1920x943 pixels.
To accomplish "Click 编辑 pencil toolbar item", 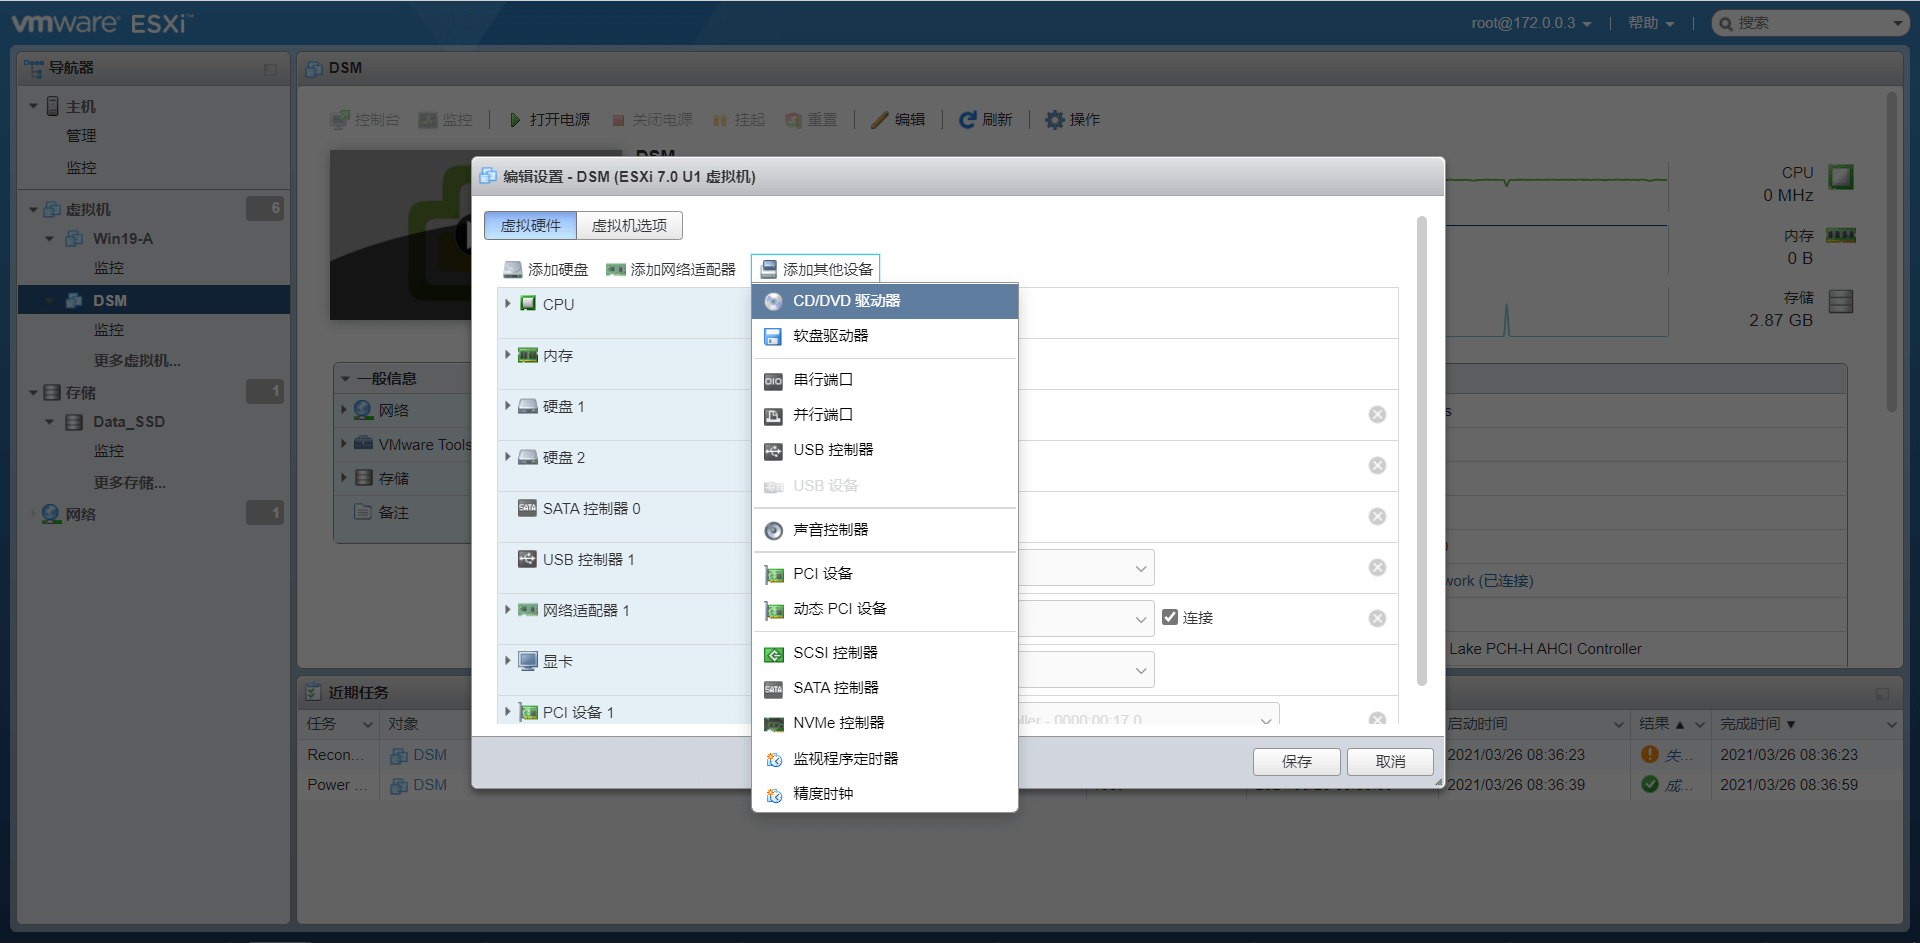I will pos(898,120).
